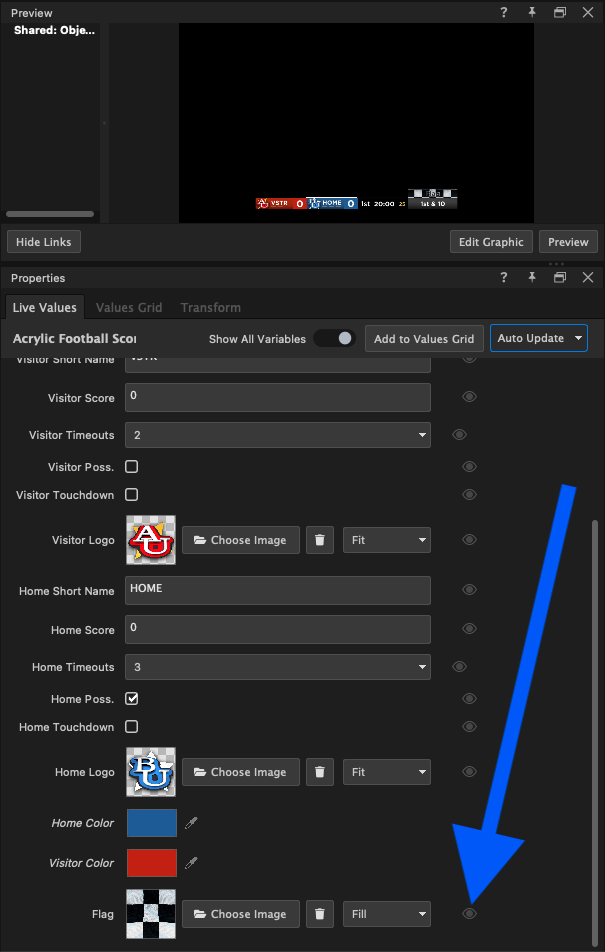Toggle Show All Variables switch
Viewport: 605px width, 952px height.
point(335,339)
